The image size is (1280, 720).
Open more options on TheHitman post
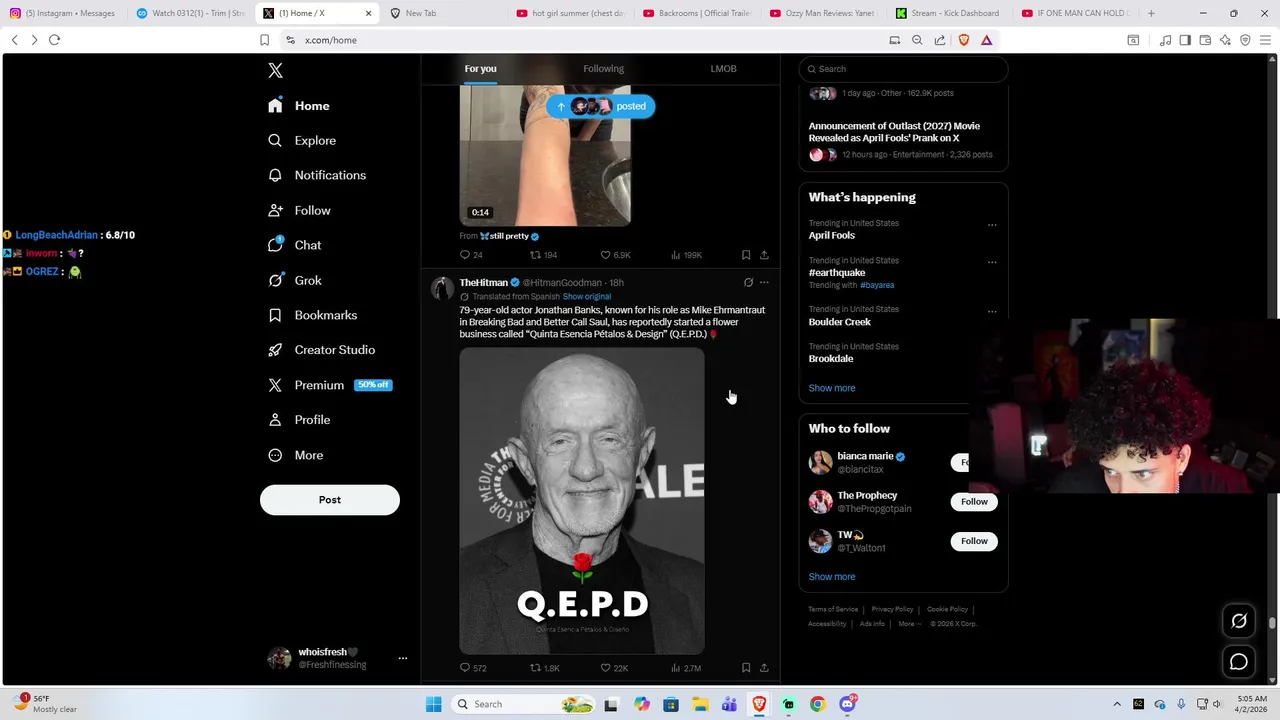pyautogui.click(x=764, y=282)
